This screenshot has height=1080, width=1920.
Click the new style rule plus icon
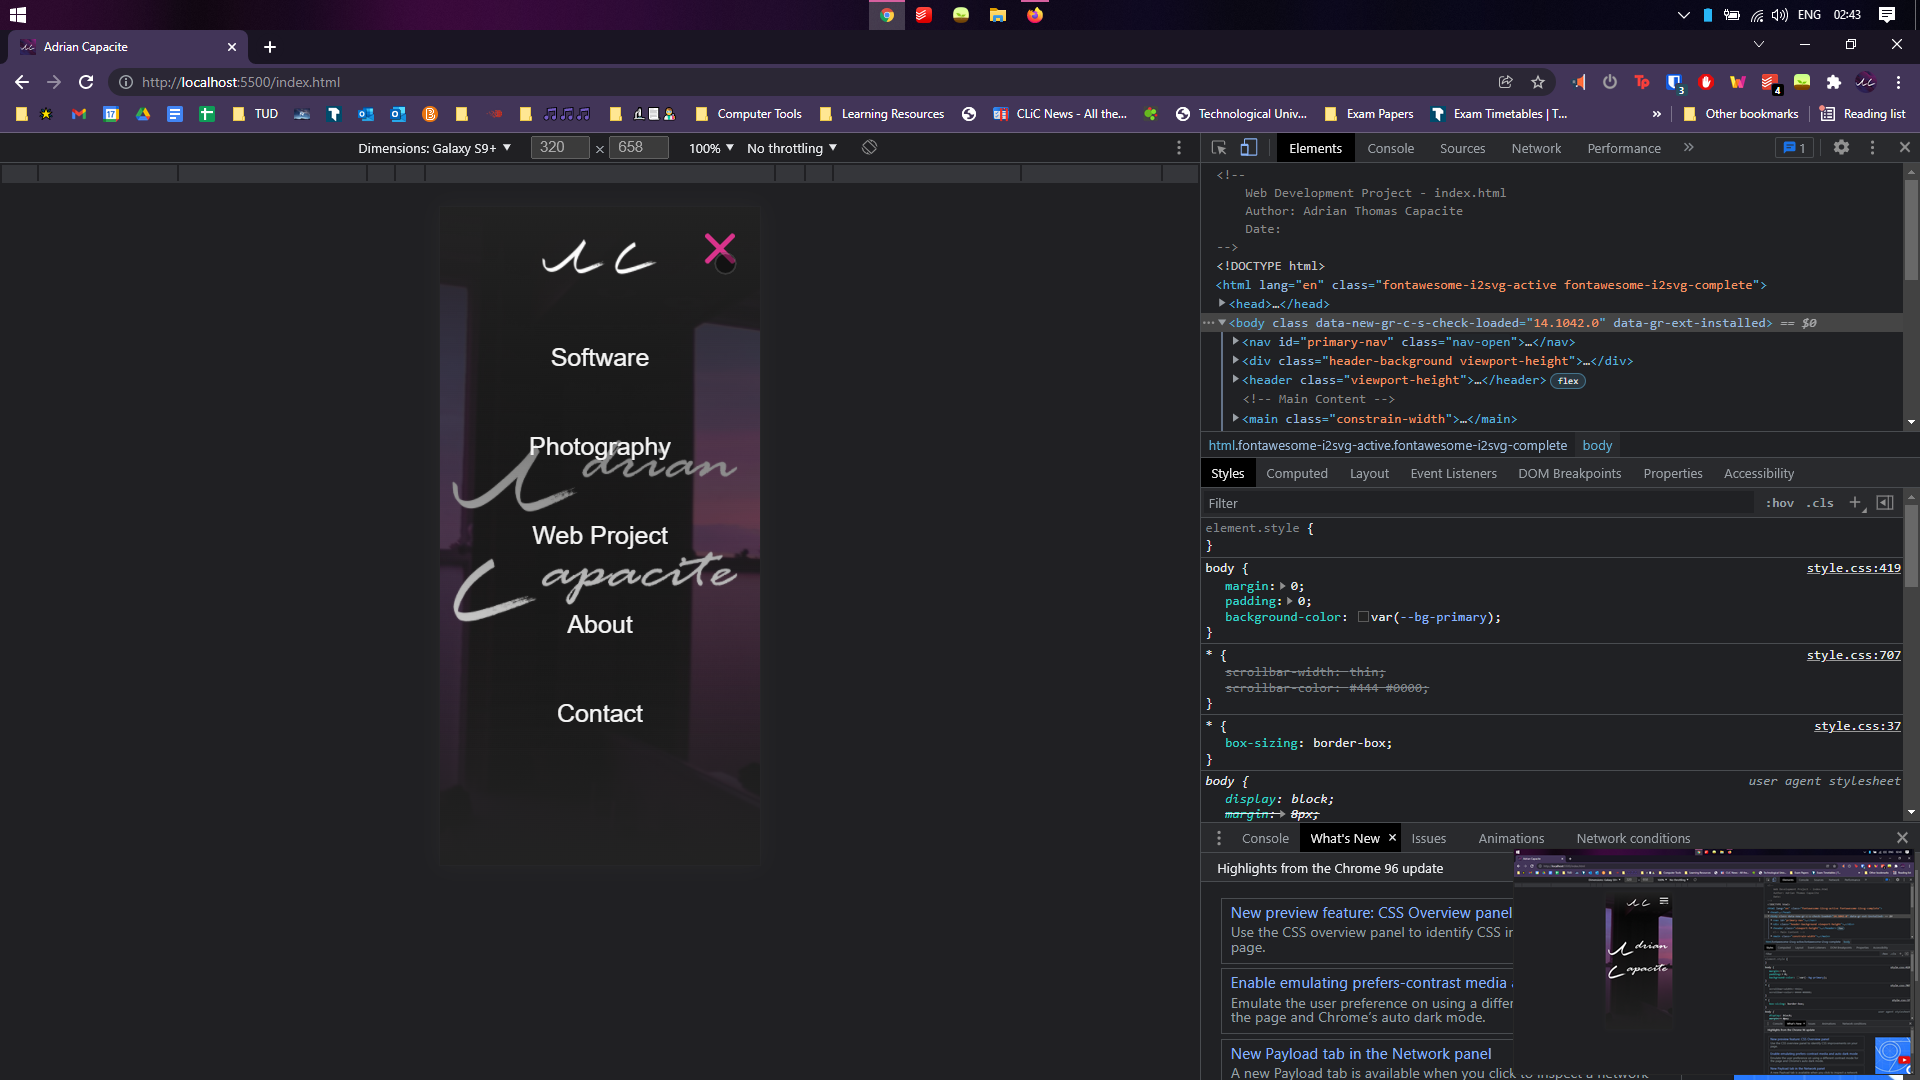[x=1856, y=503]
